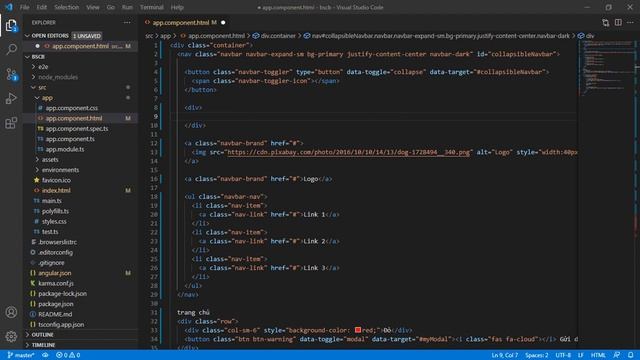Open the Accounts icon in activity bar
The height and width of the screenshot is (360, 640).
click(11, 312)
